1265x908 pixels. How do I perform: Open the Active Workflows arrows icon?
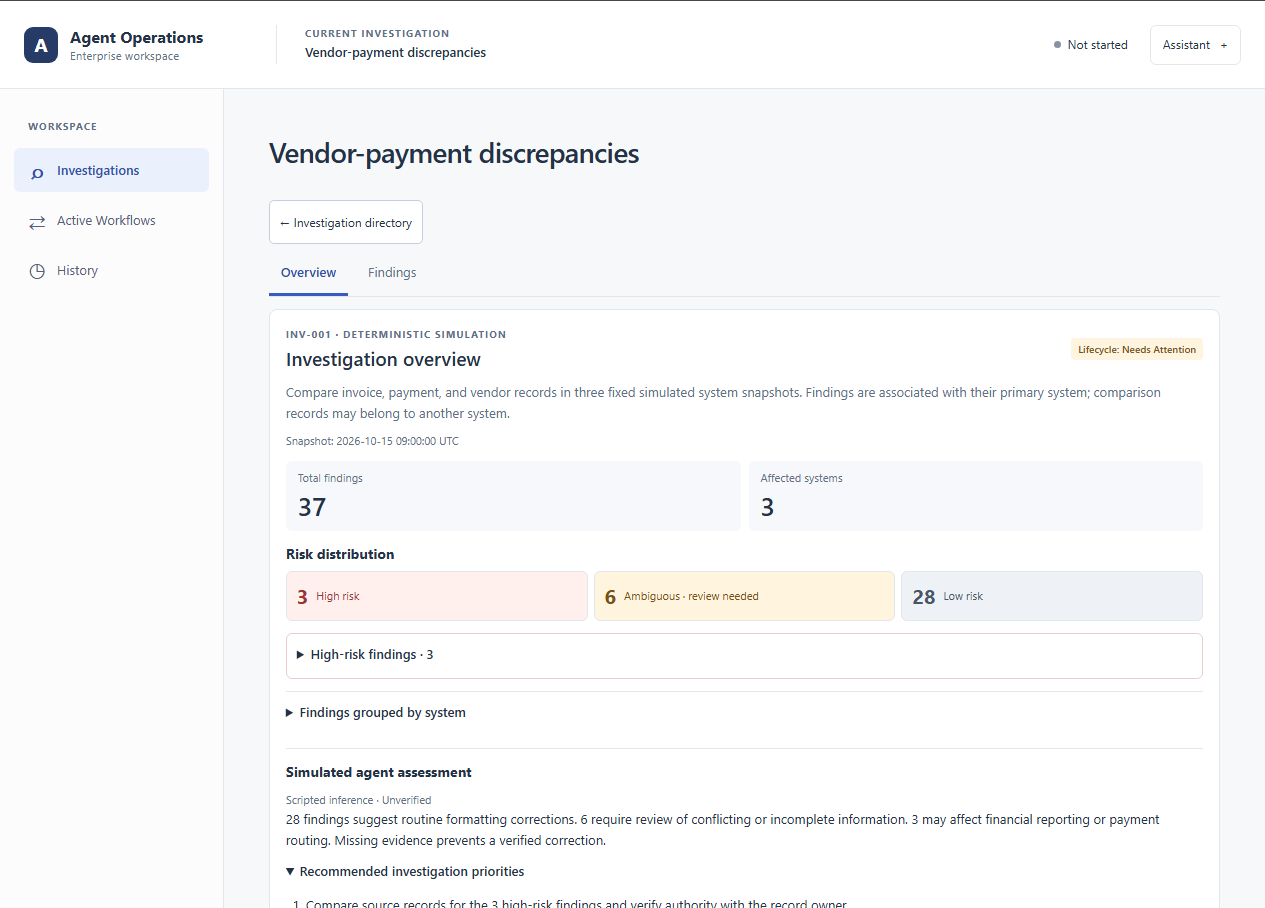tap(37, 222)
